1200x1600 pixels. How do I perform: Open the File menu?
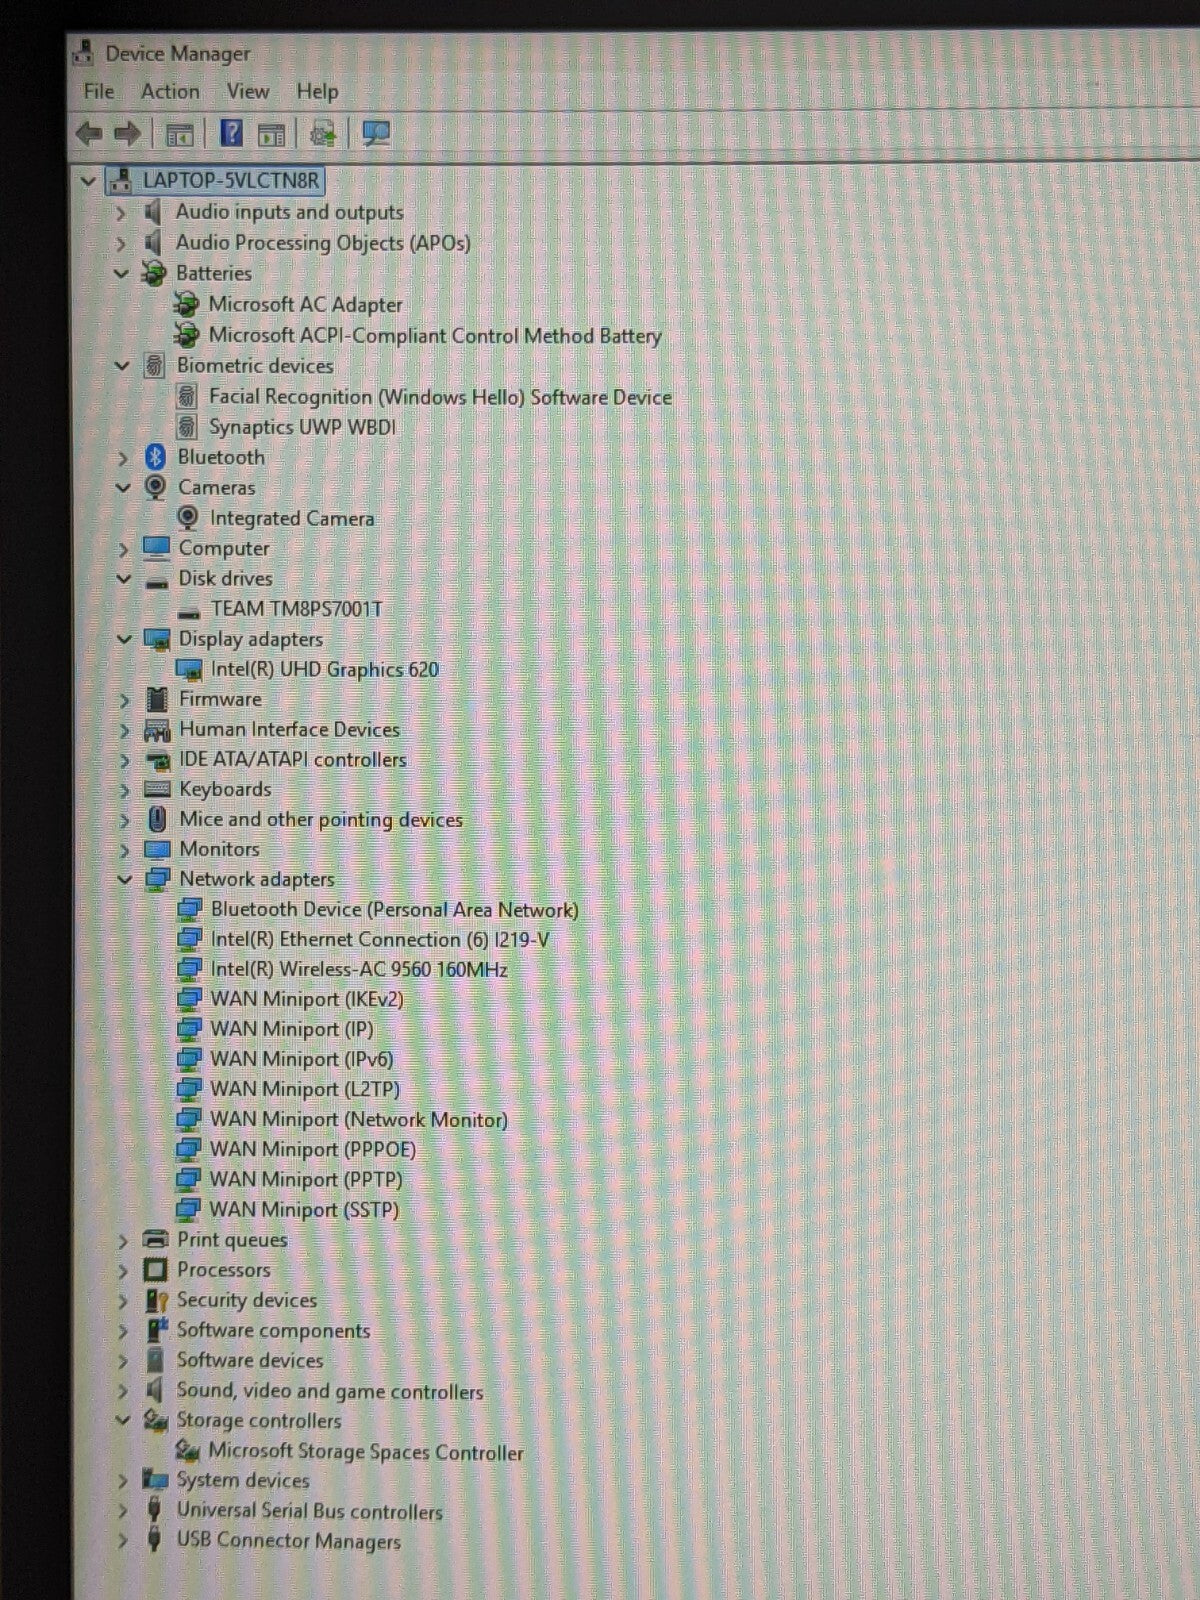[98, 91]
